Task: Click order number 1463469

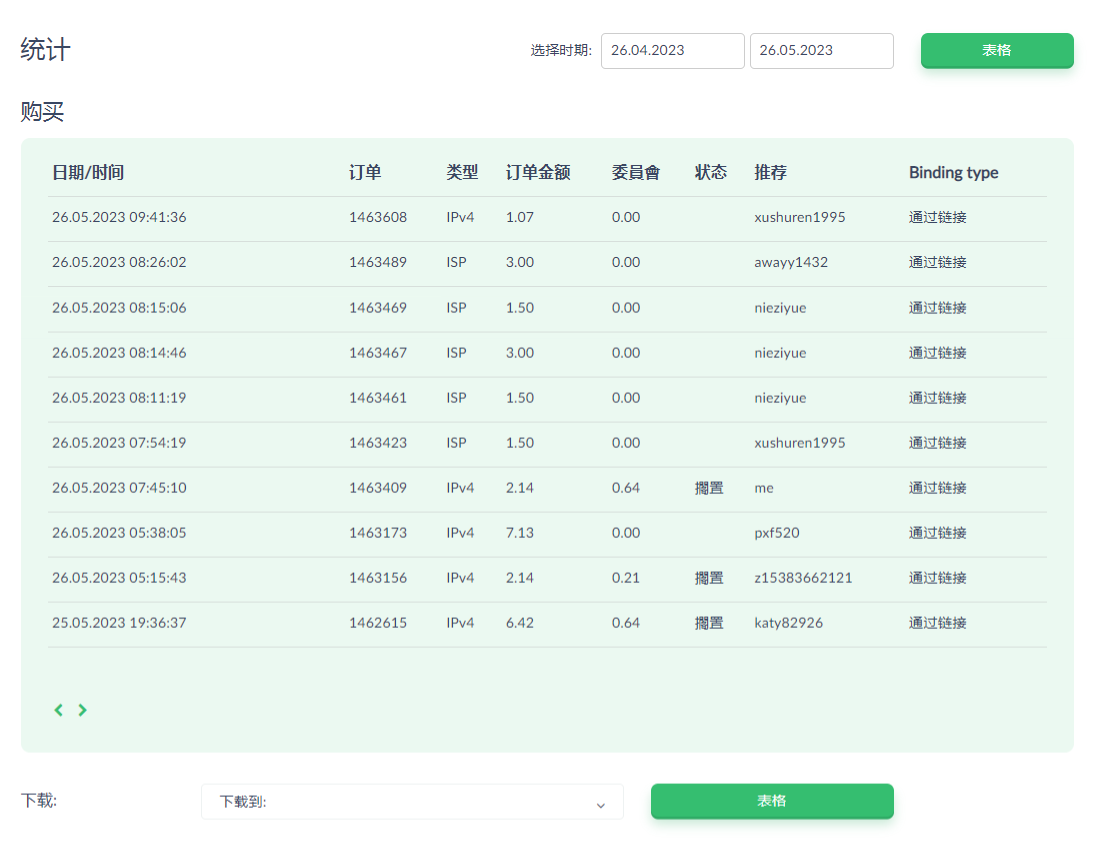Action: click(x=378, y=308)
